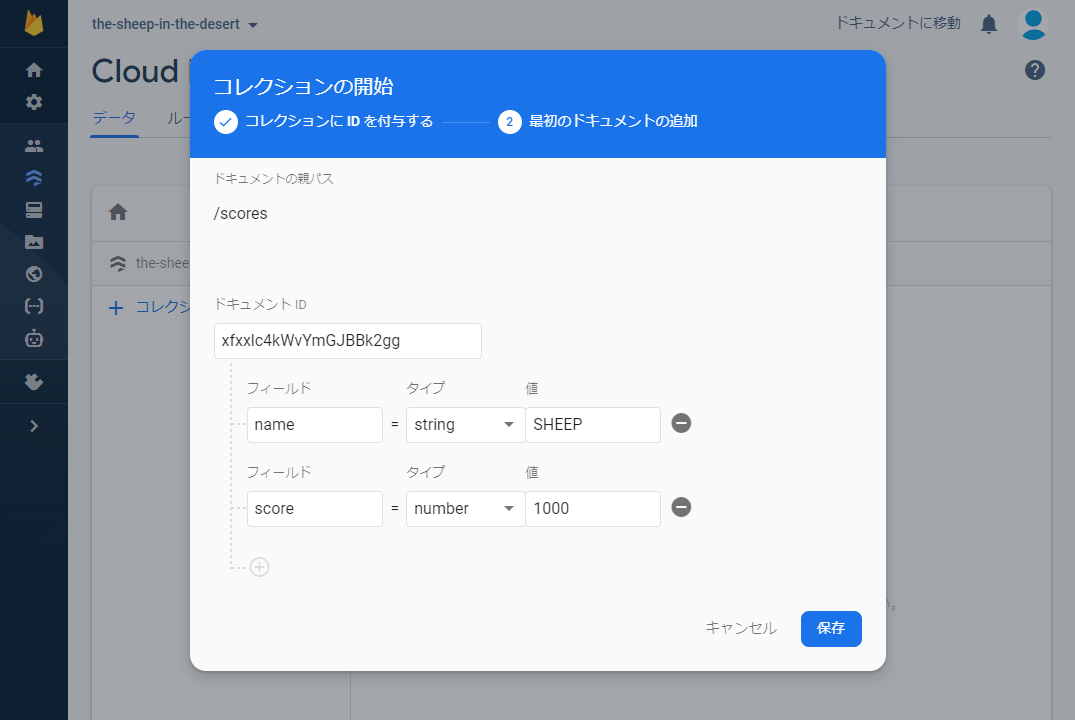Click the /scores parent path text

point(241,214)
